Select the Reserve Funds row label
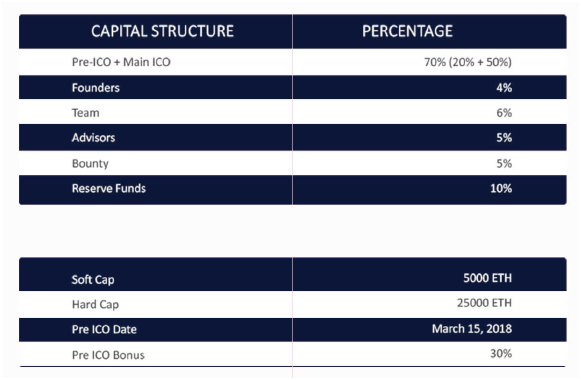 [x=109, y=189]
